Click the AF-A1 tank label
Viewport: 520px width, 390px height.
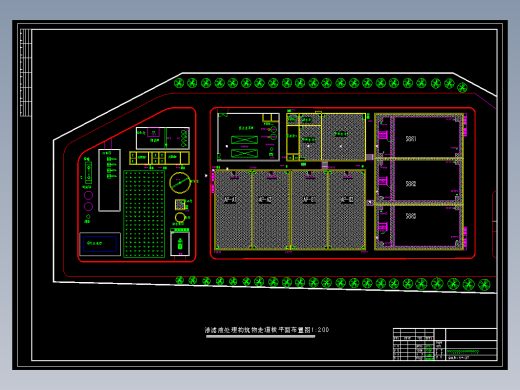(230, 199)
